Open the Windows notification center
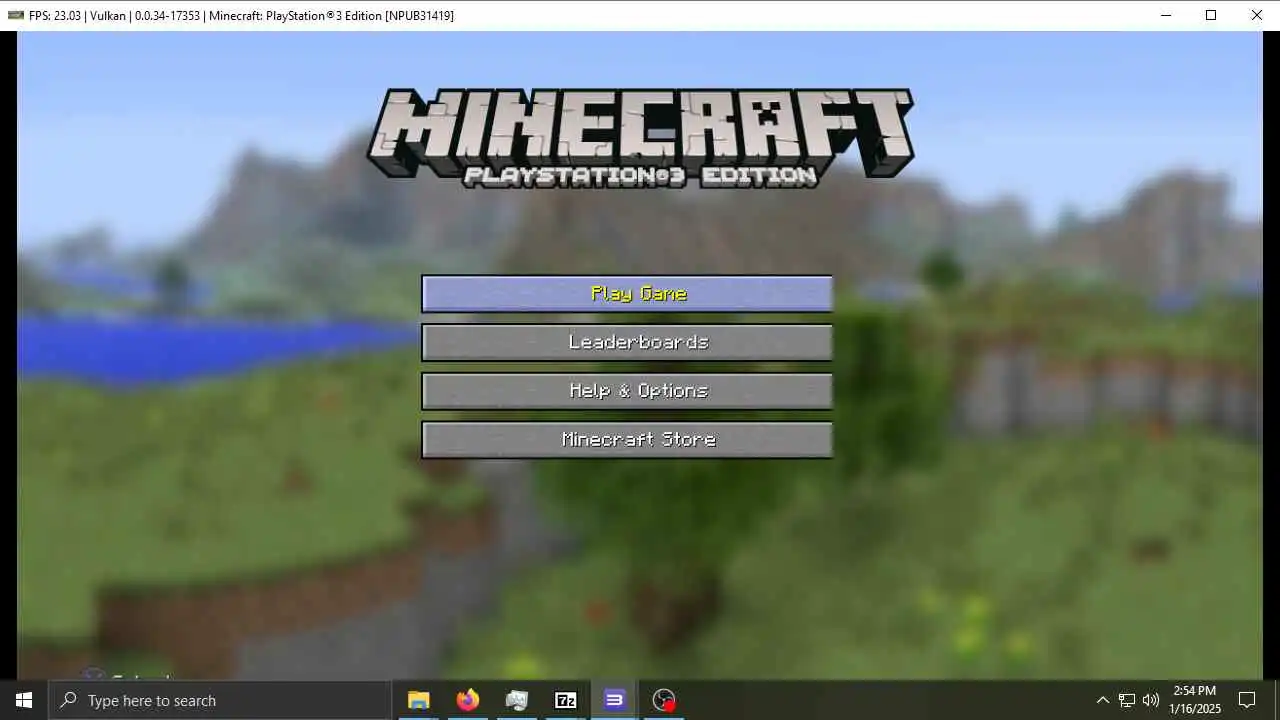Viewport: 1280px width, 720px height. [x=1247, y=700]
